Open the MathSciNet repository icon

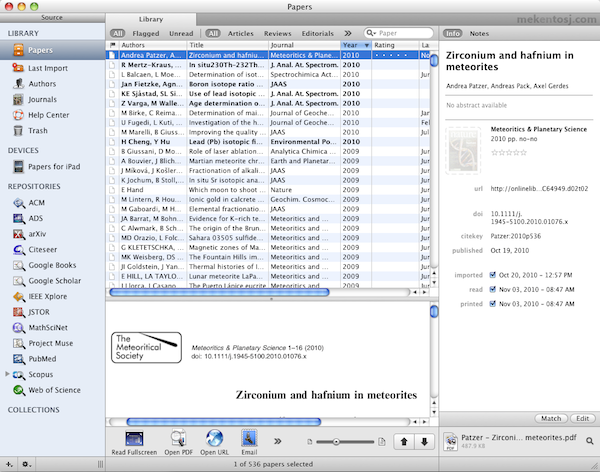click(19, 328)
